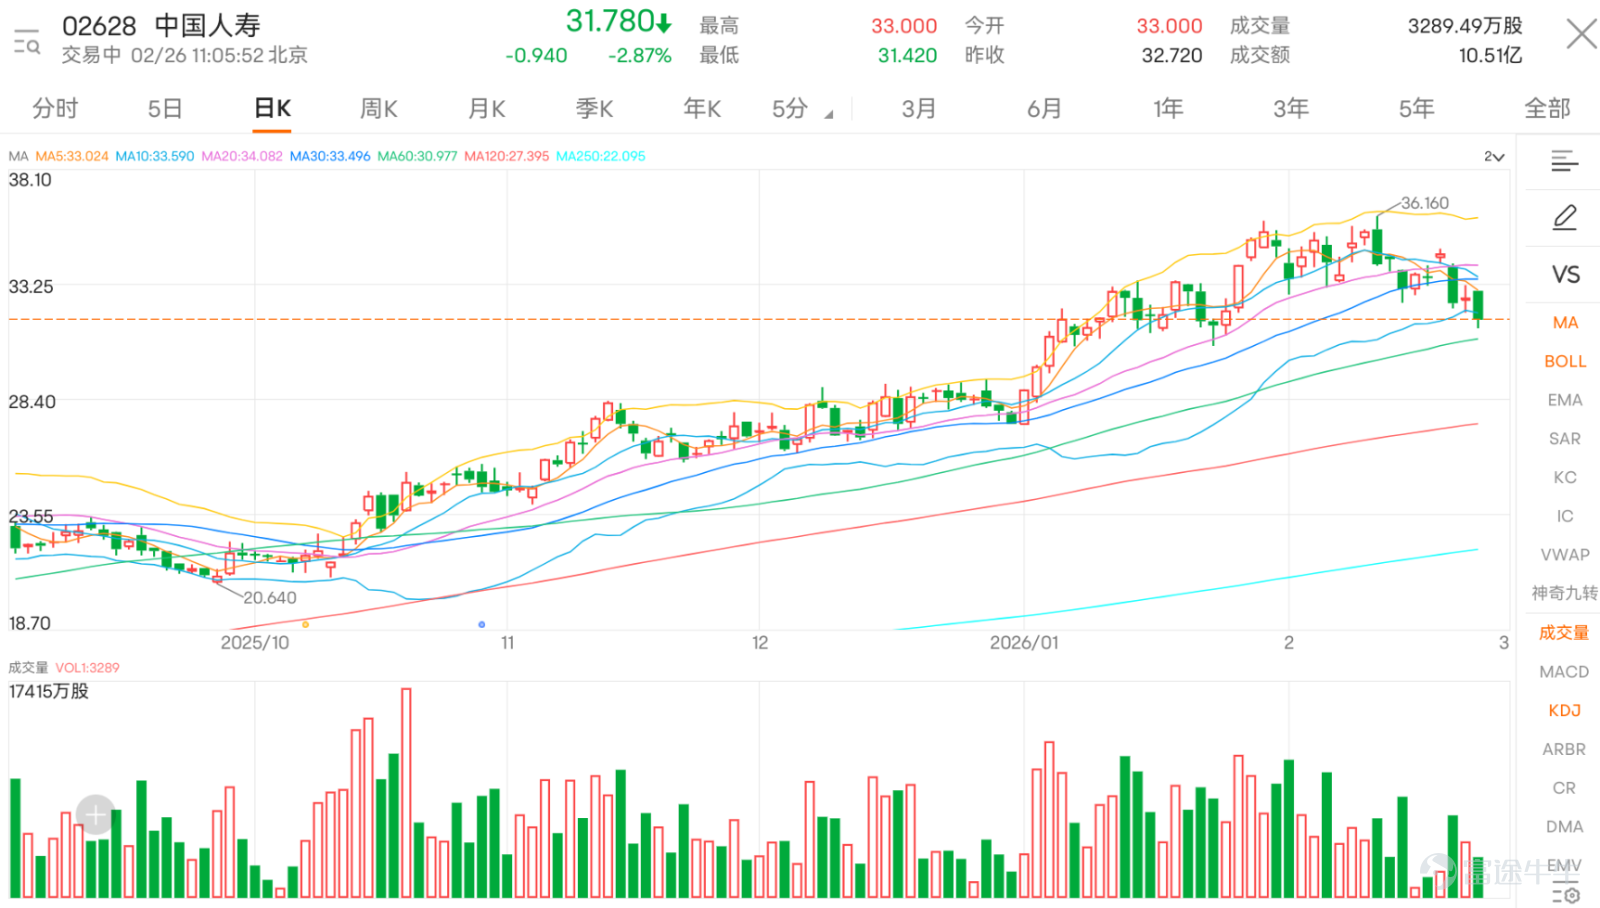Open the VS compare tool
This screenshot has width=1600, height=908.
(1565, 275)
